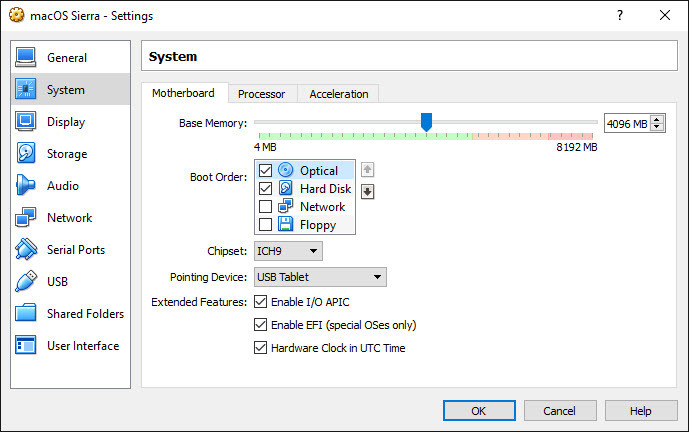
Task: Select the Display monitor icon
Action: coord(25,121)
